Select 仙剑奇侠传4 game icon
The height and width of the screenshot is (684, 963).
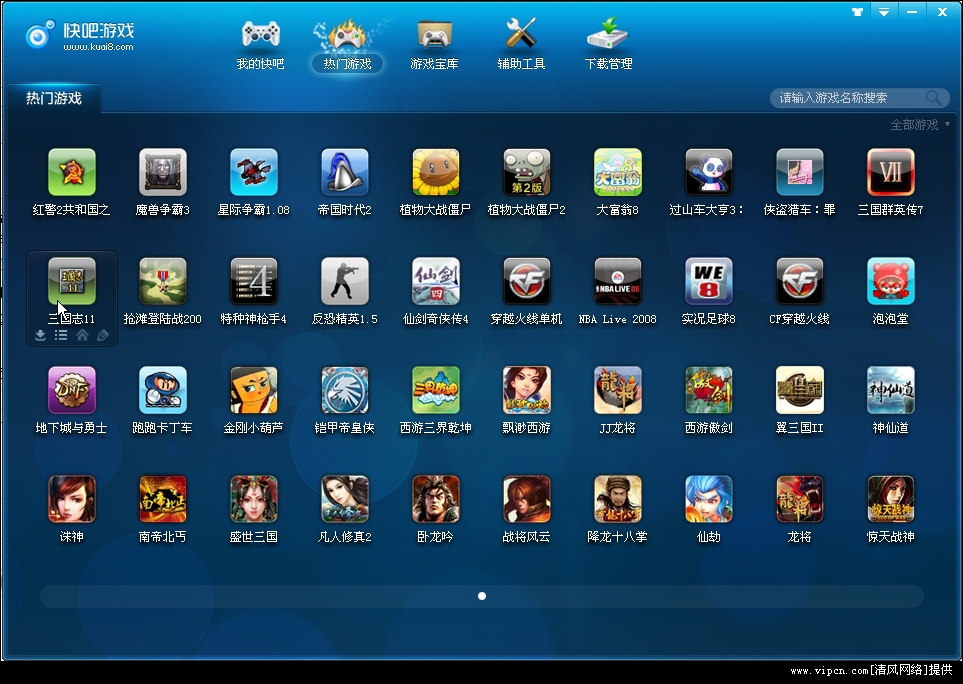[x=435, y=281]
